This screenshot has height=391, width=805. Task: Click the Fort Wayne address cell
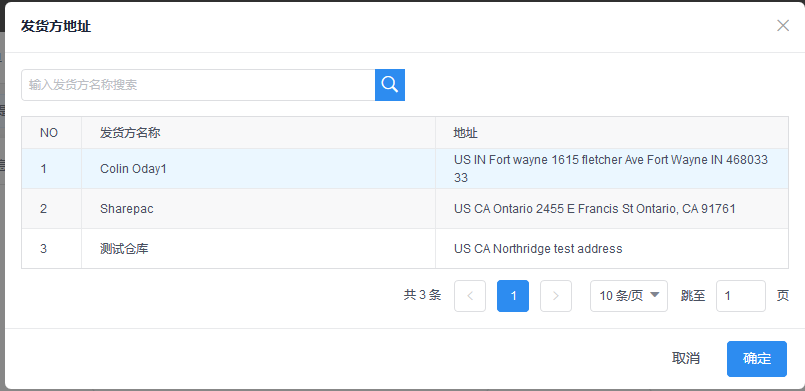(x=611, y=168)
